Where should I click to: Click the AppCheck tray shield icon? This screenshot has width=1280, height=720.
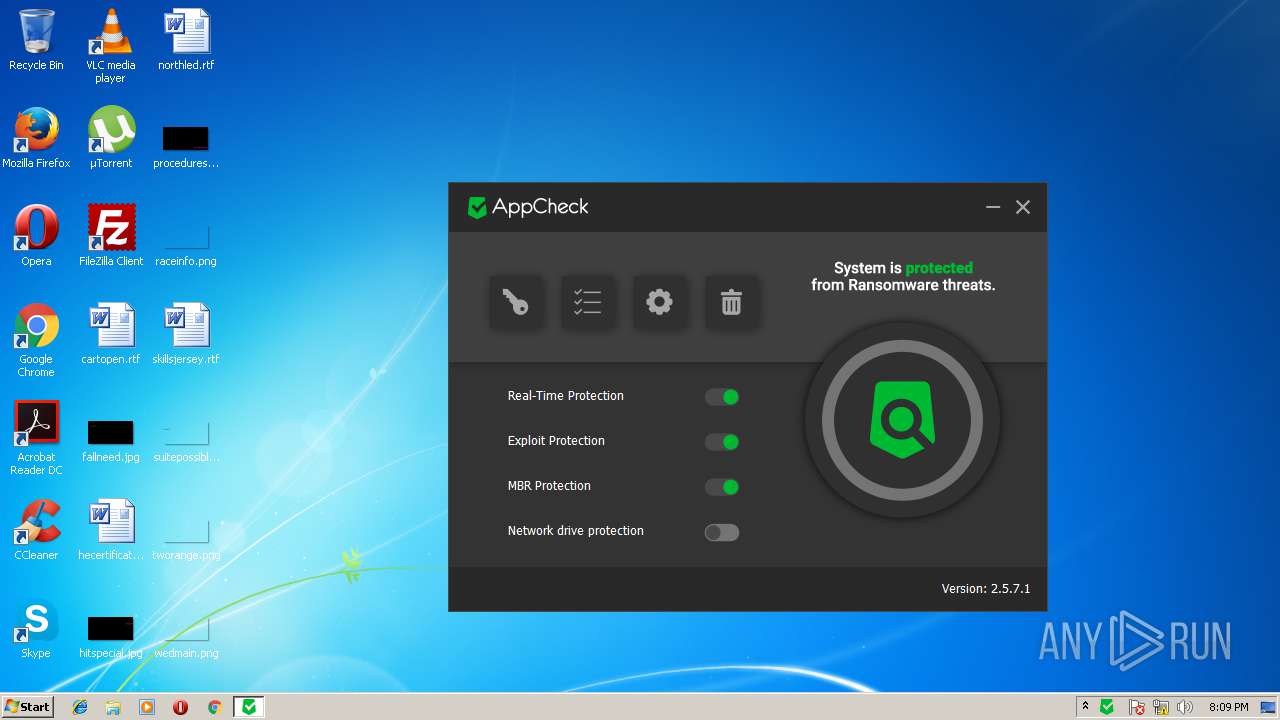[1107, 707]
